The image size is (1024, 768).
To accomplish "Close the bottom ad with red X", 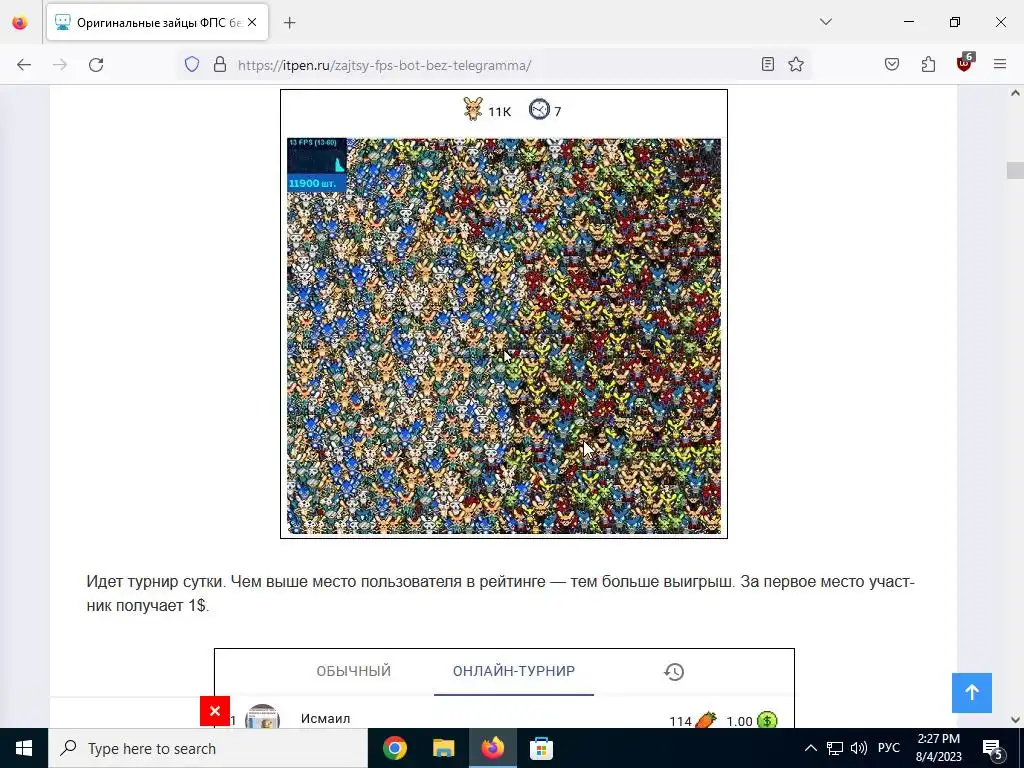I will [x=215, y=711].
